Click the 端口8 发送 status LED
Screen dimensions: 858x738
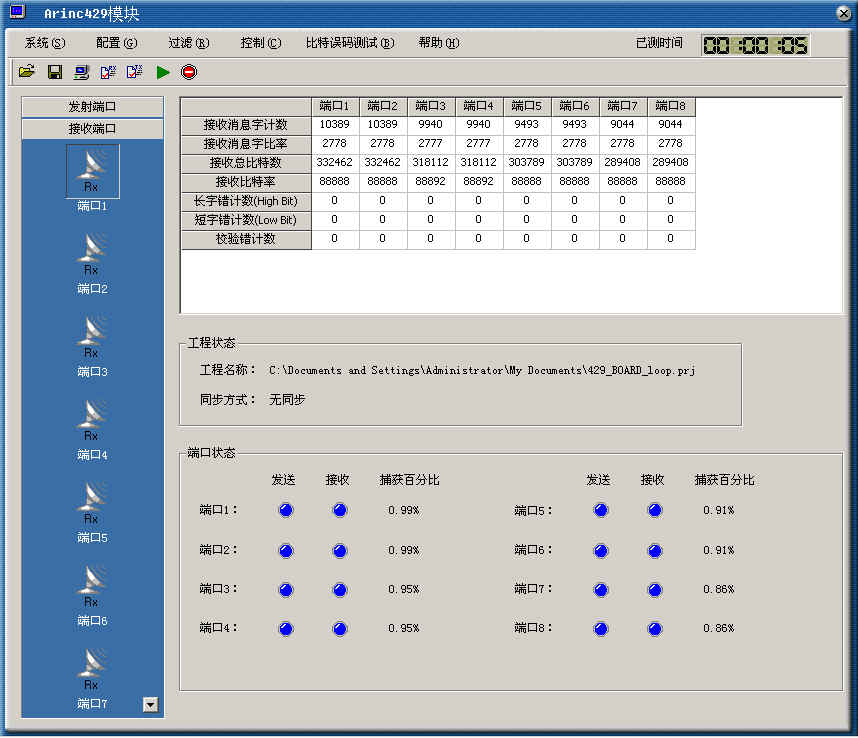pos(601,629)
